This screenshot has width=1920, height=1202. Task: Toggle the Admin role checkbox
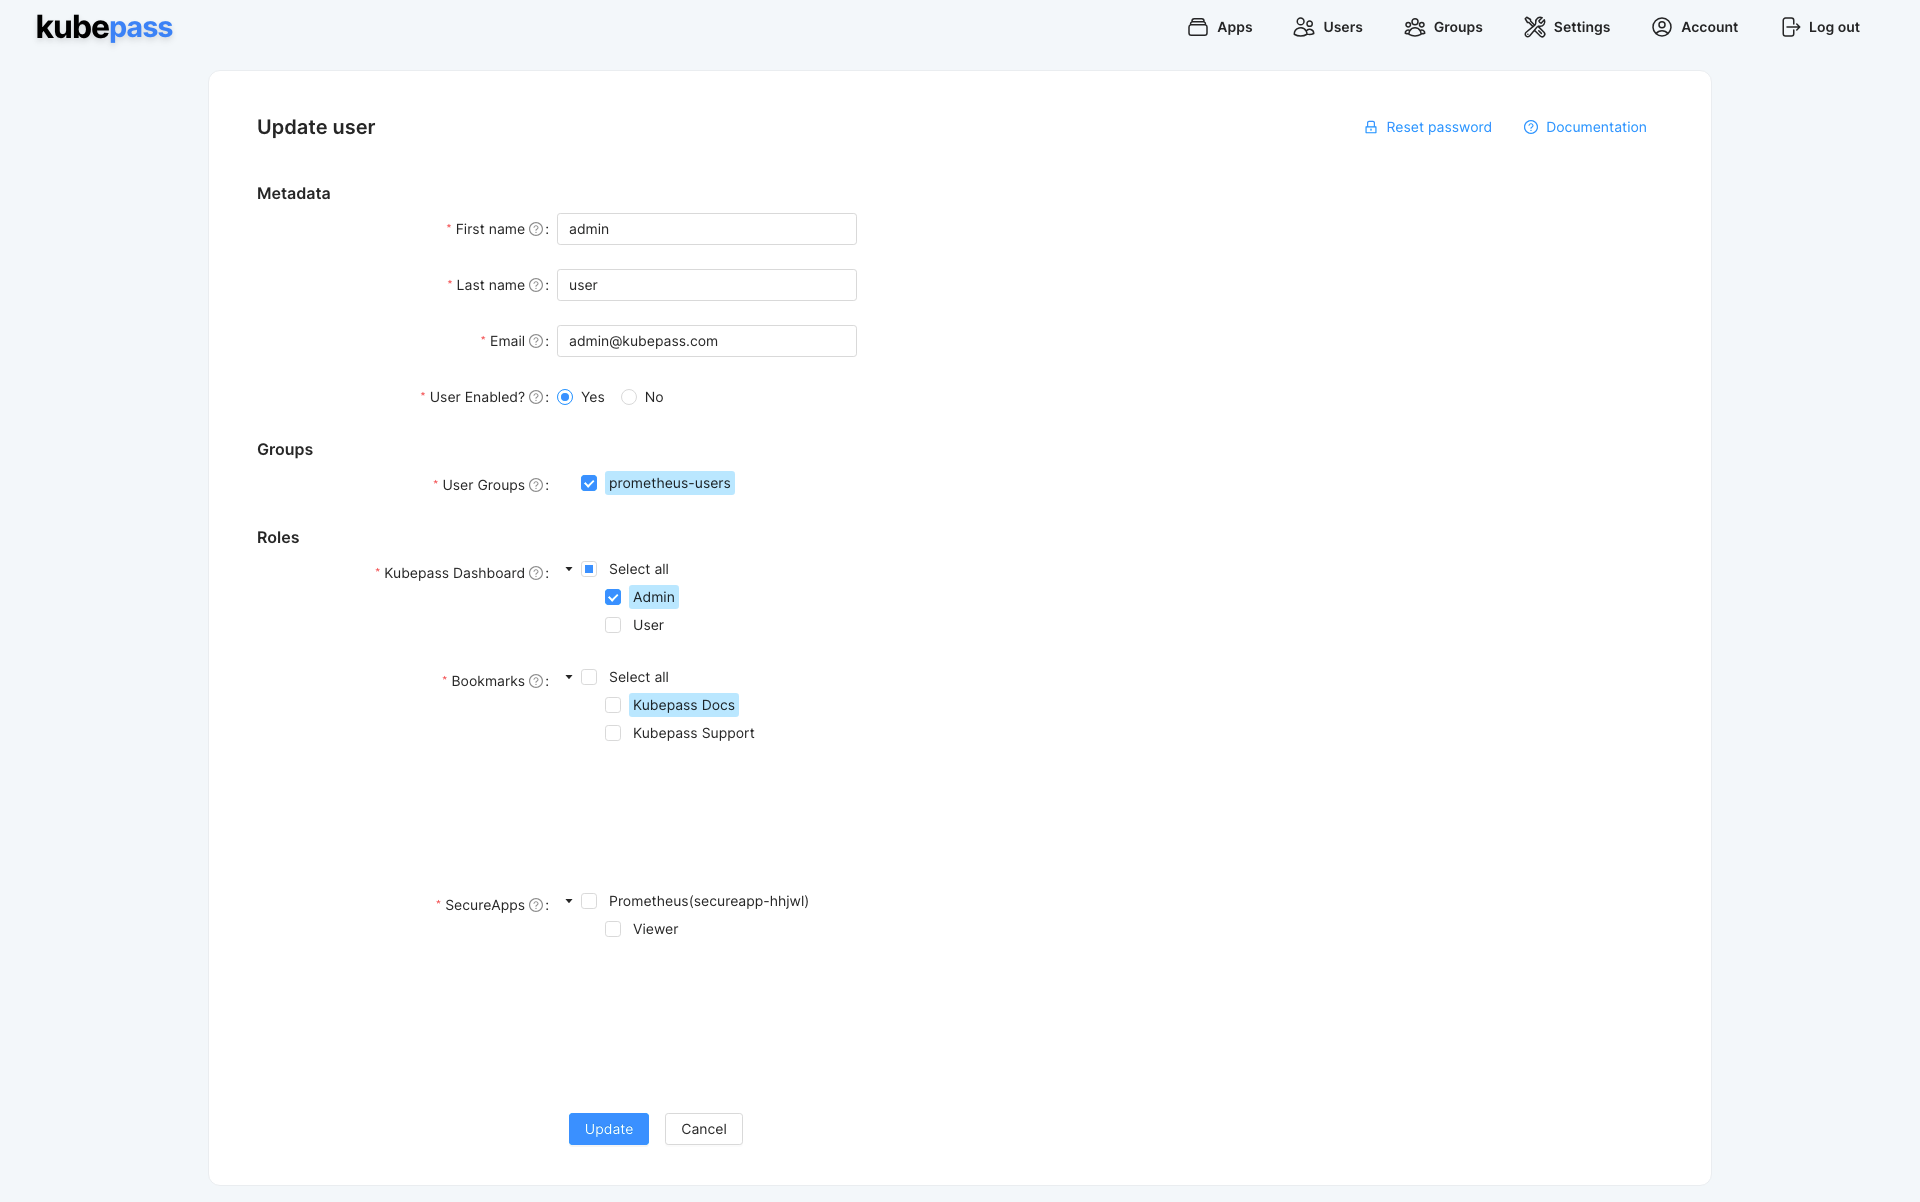[613, 597]
